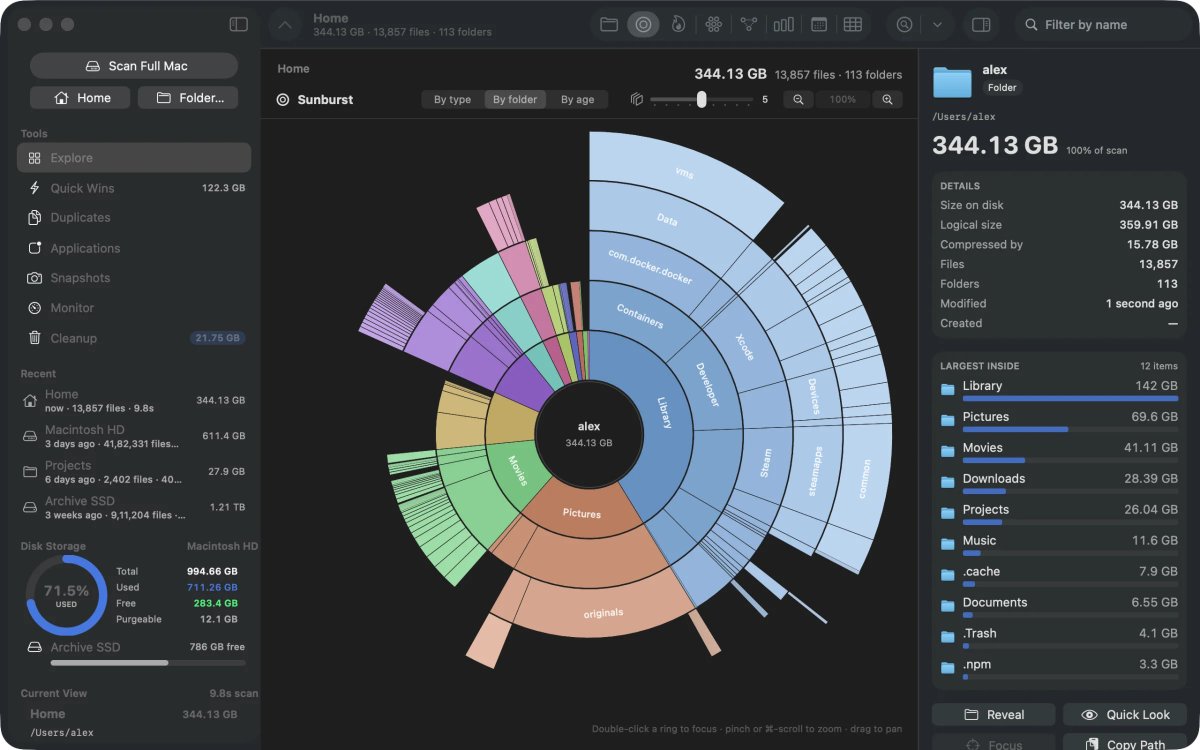1200x750 pixels.
Task: Click the alex center circle
Action: pos(589,434)
